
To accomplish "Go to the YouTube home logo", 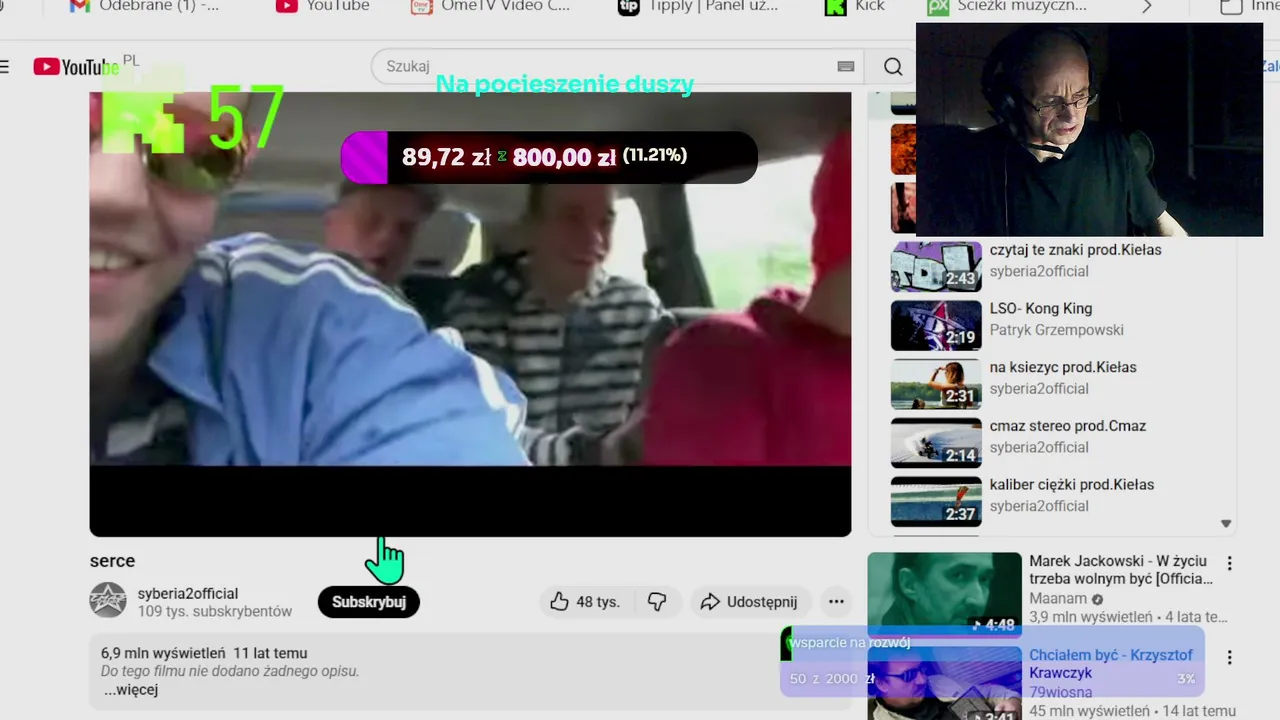I will coord(76,67).
